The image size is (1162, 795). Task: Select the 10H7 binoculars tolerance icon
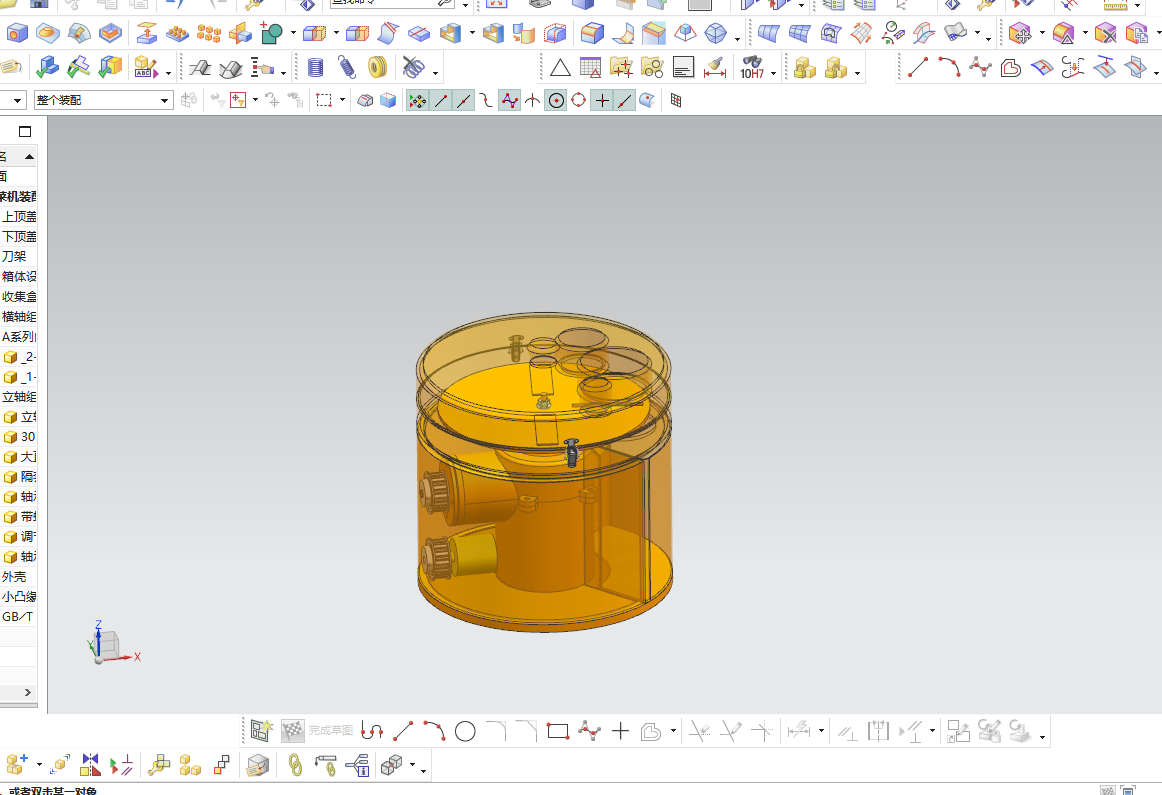(x=752, y=68)
